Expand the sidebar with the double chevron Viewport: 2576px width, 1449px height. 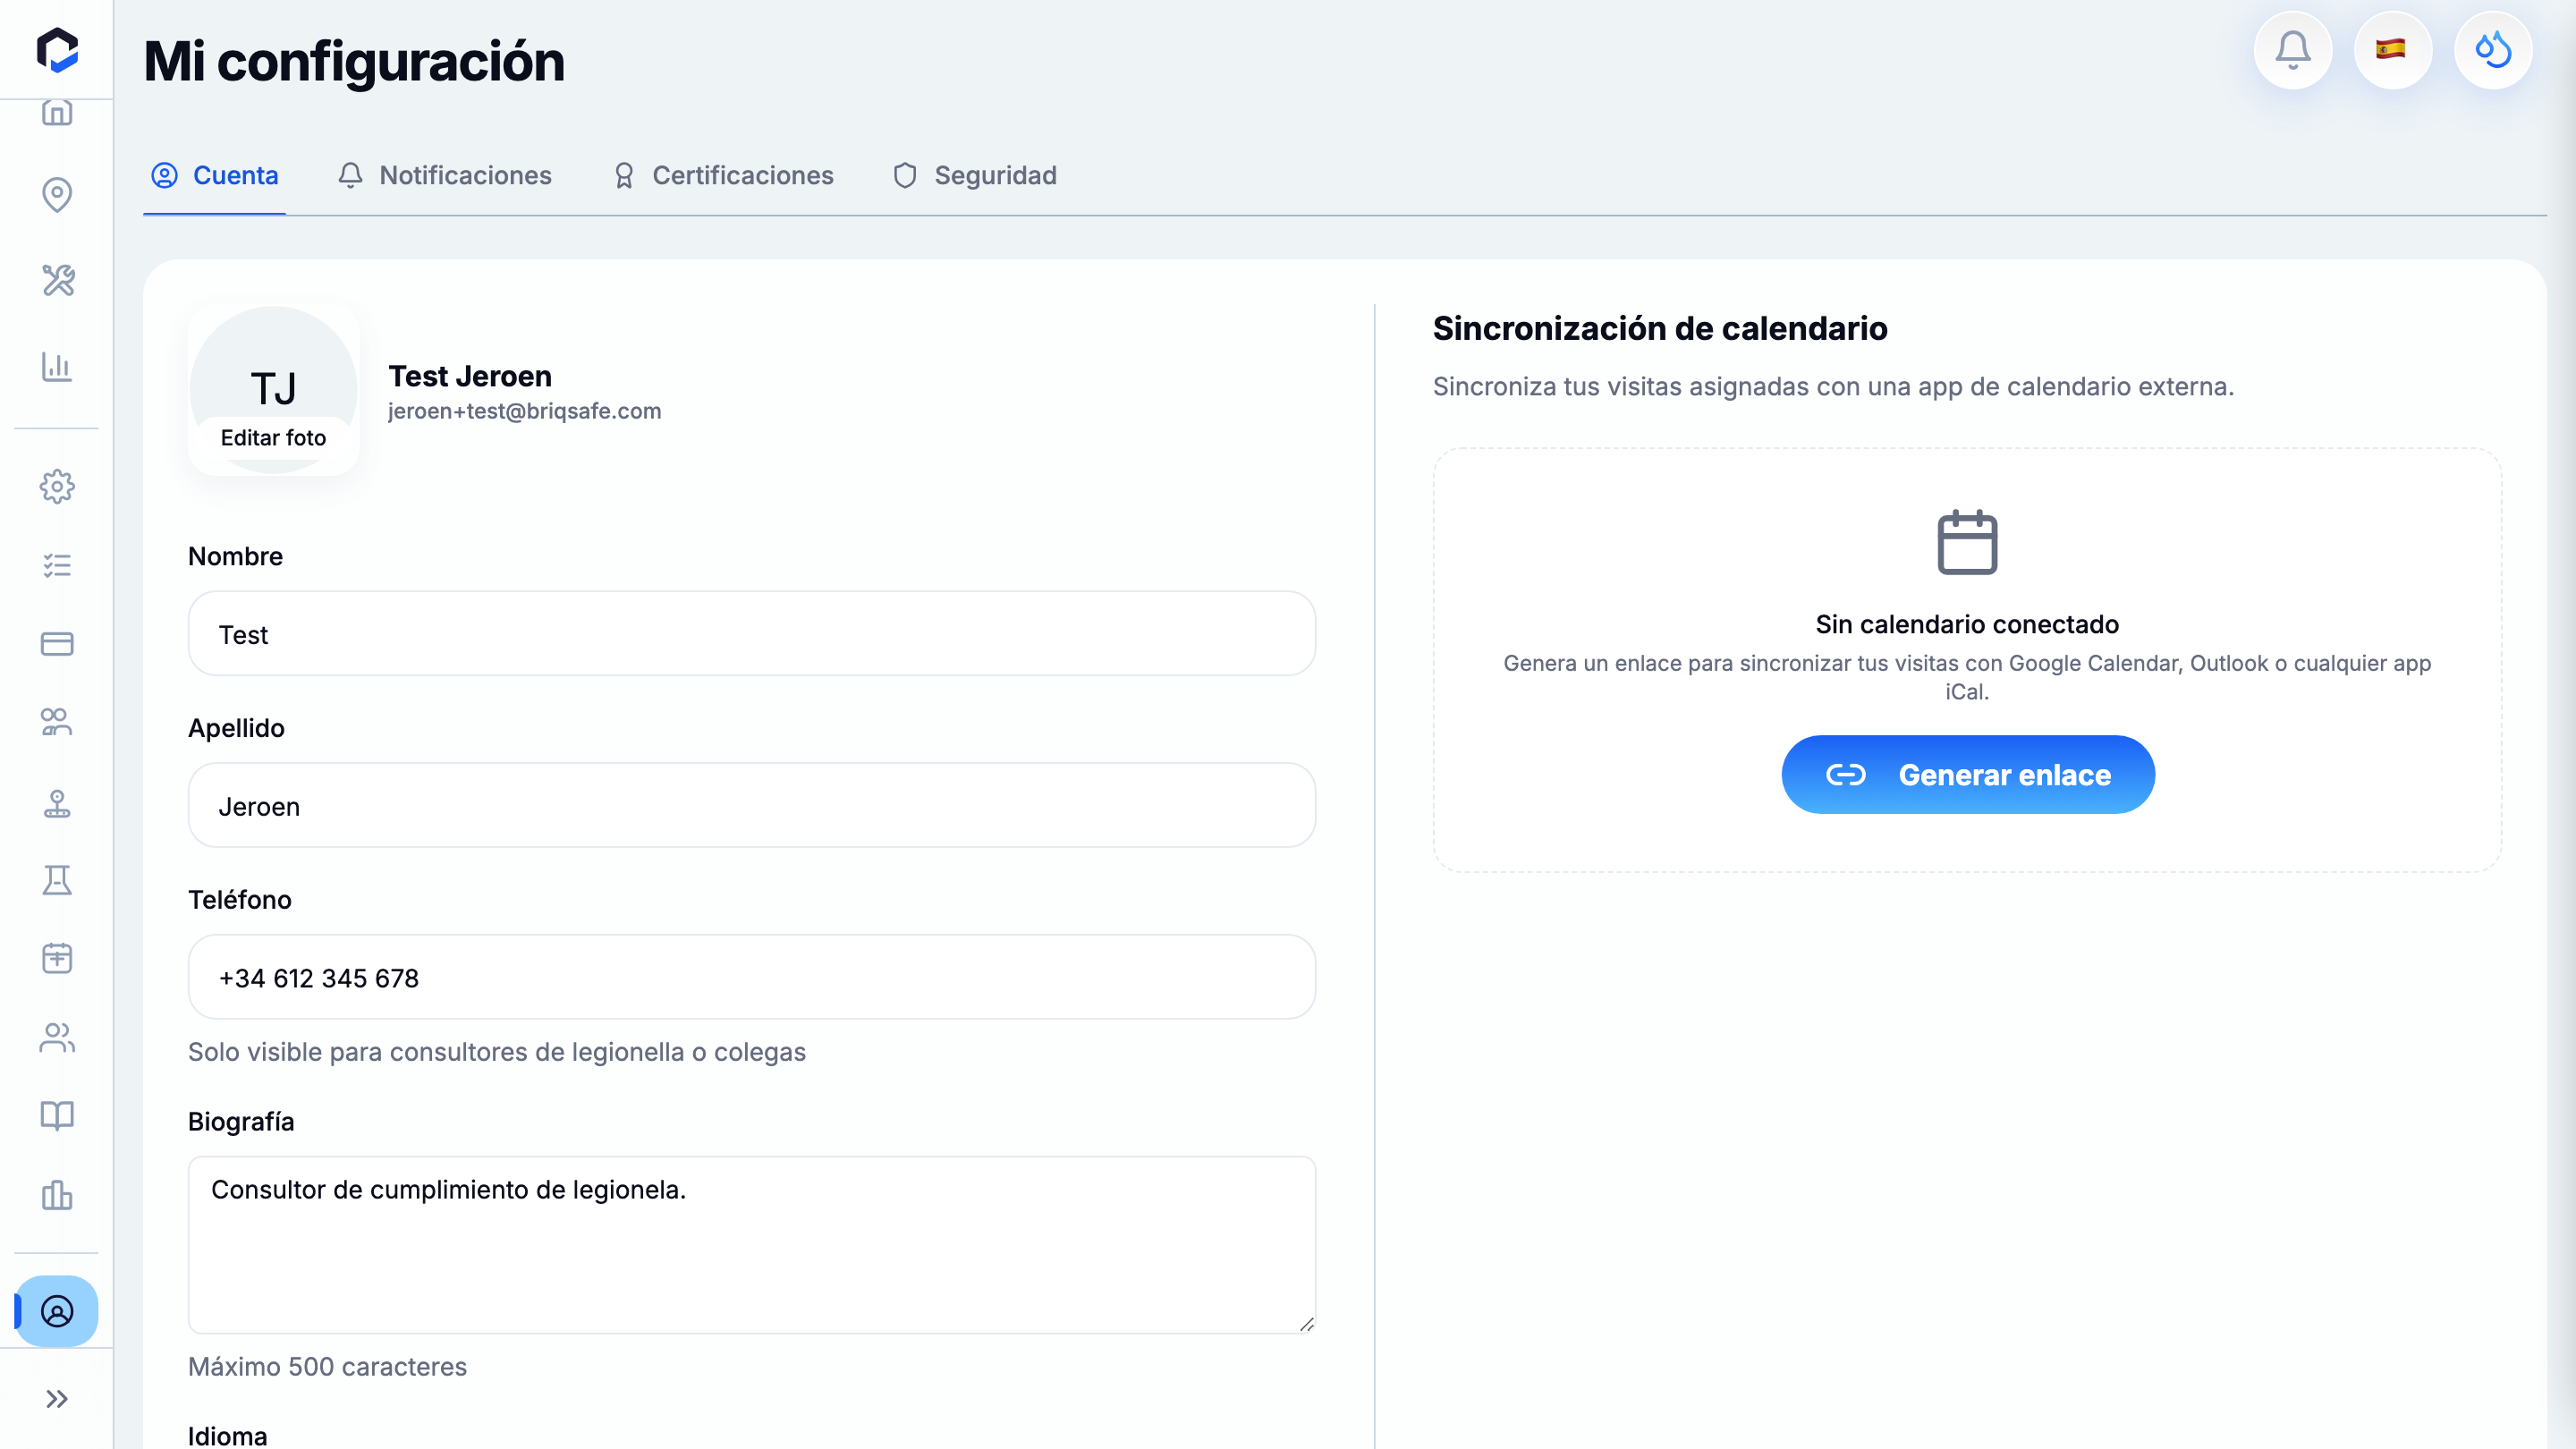pos(57,1398)
